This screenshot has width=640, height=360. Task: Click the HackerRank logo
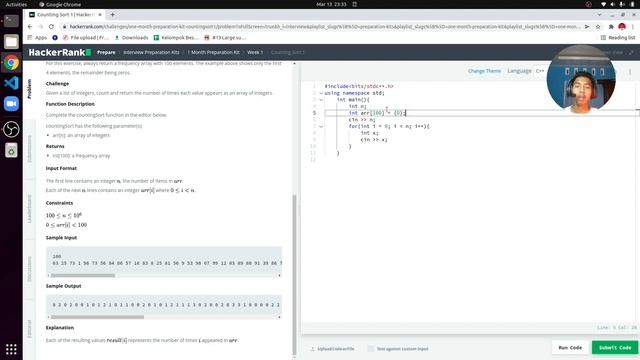60,52
